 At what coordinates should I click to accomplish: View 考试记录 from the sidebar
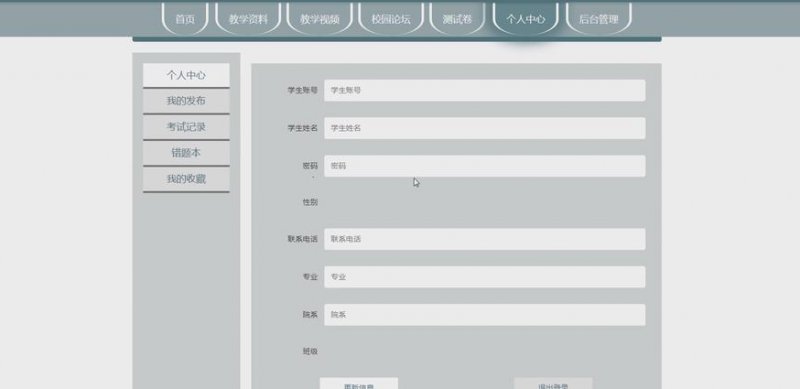[186, 127]
